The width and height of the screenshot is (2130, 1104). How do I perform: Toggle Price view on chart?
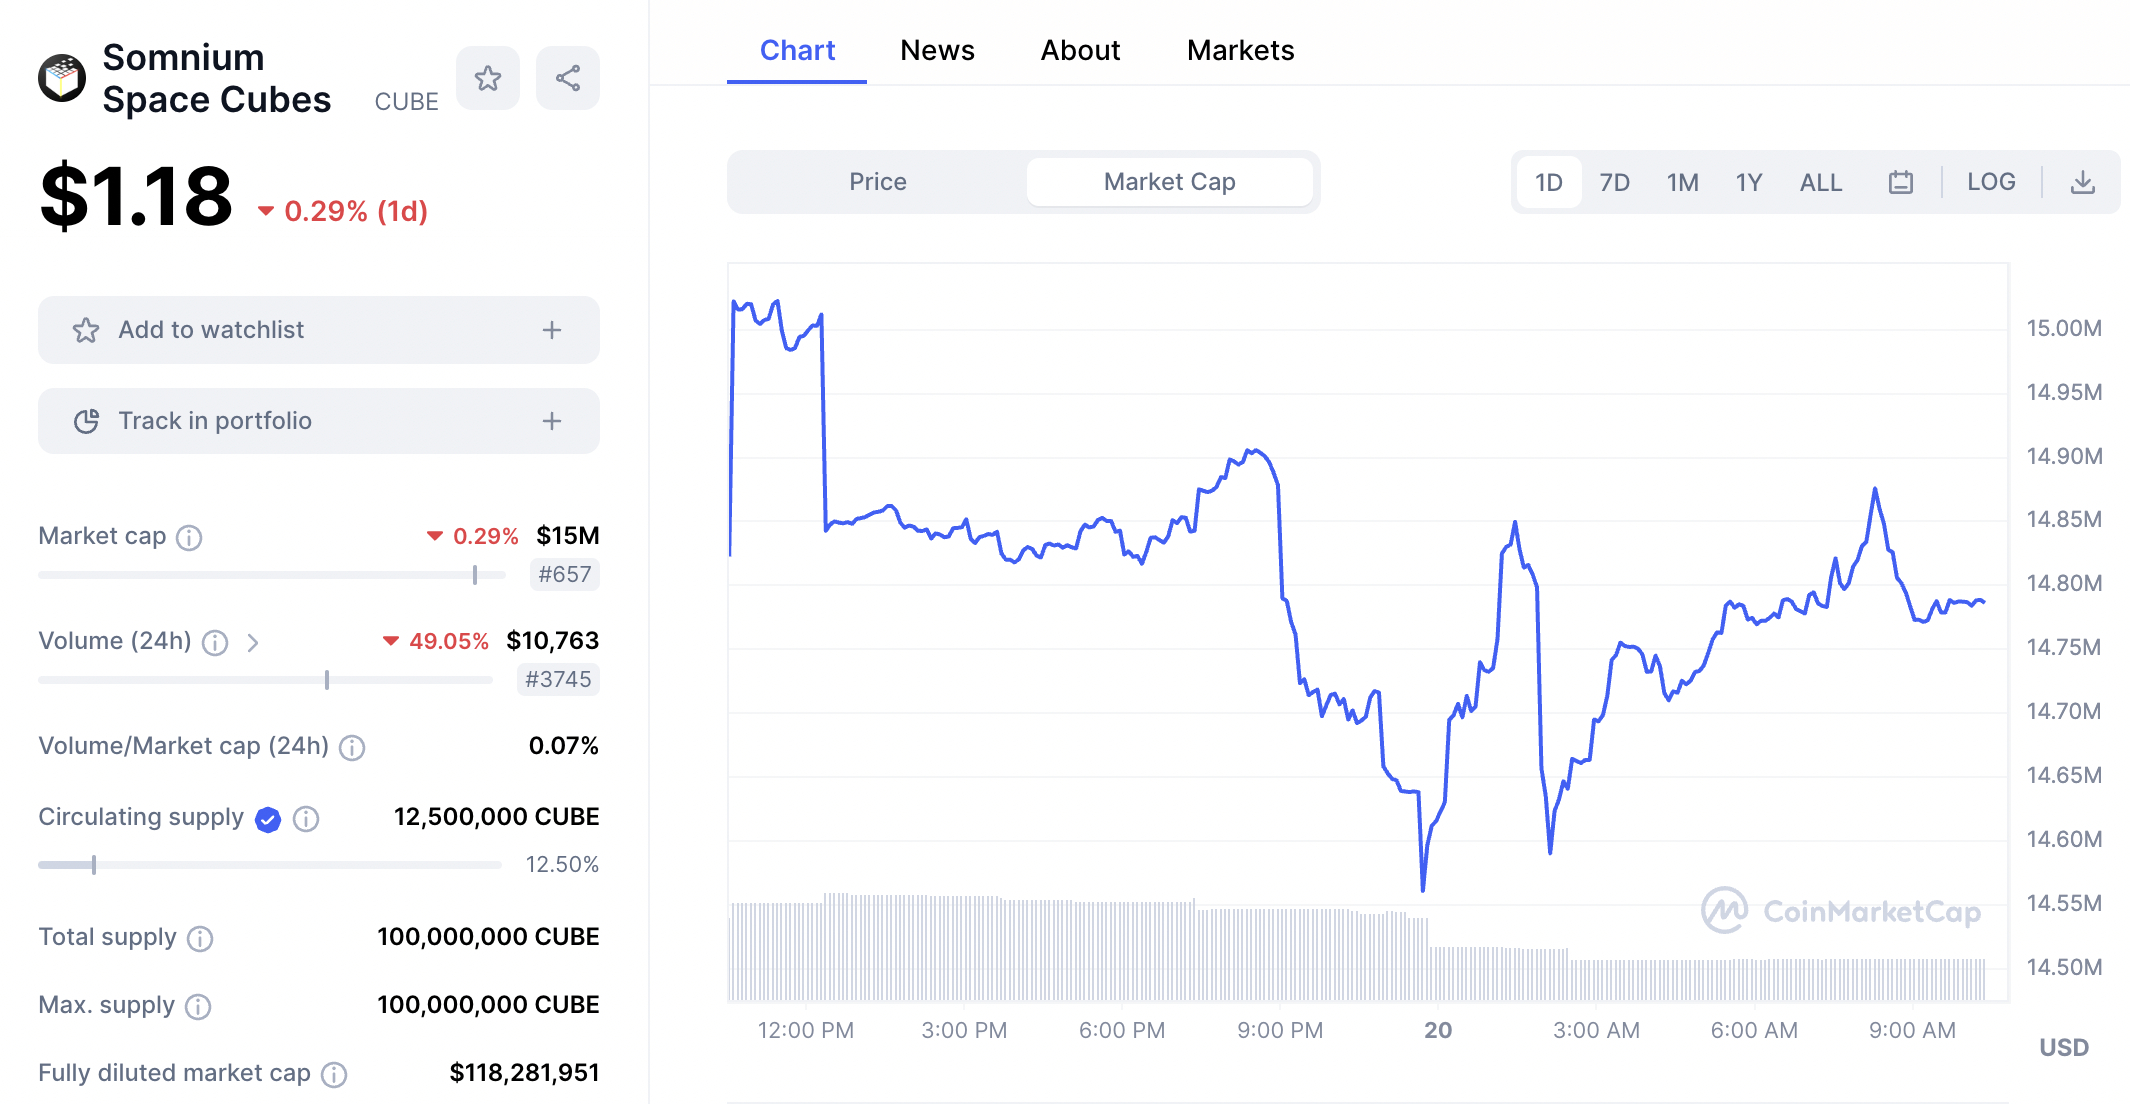[876, 182]
